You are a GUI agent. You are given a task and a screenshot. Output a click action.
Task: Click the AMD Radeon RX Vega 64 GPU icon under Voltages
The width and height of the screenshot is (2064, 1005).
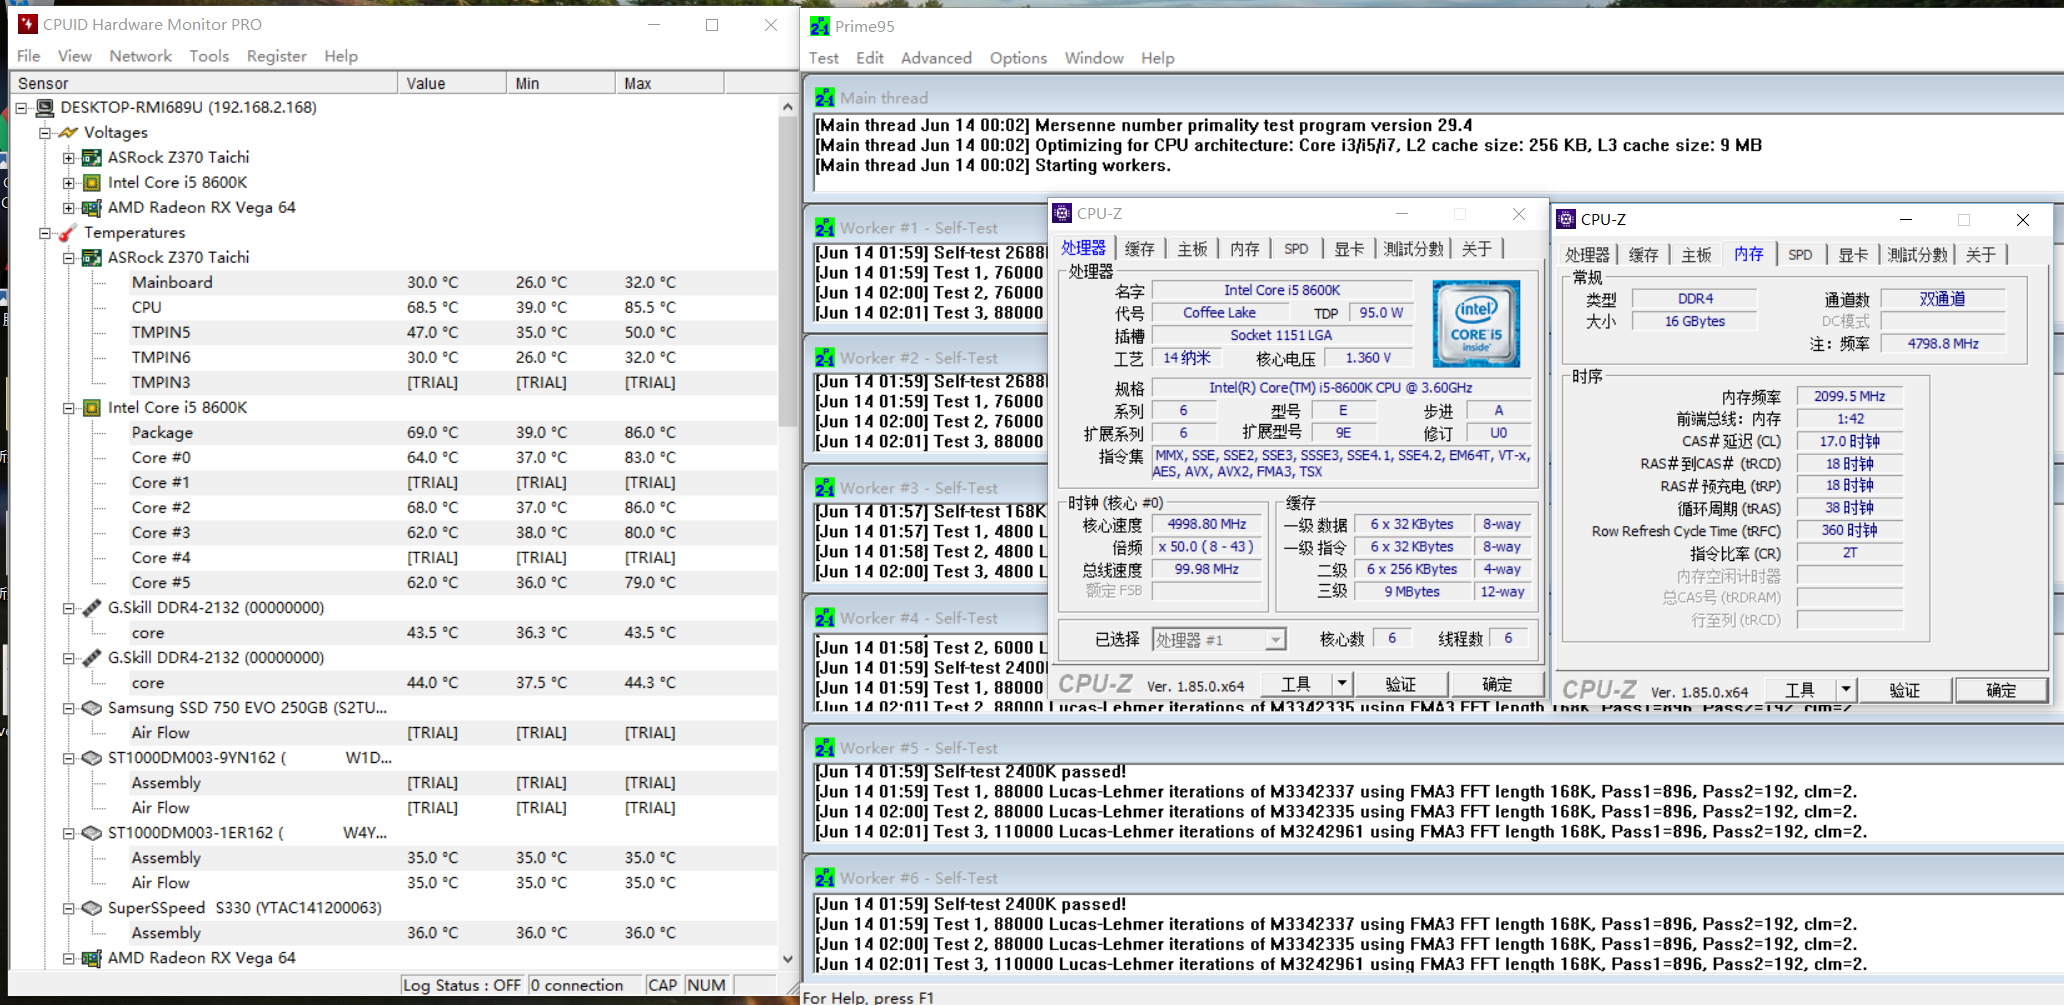92,208
